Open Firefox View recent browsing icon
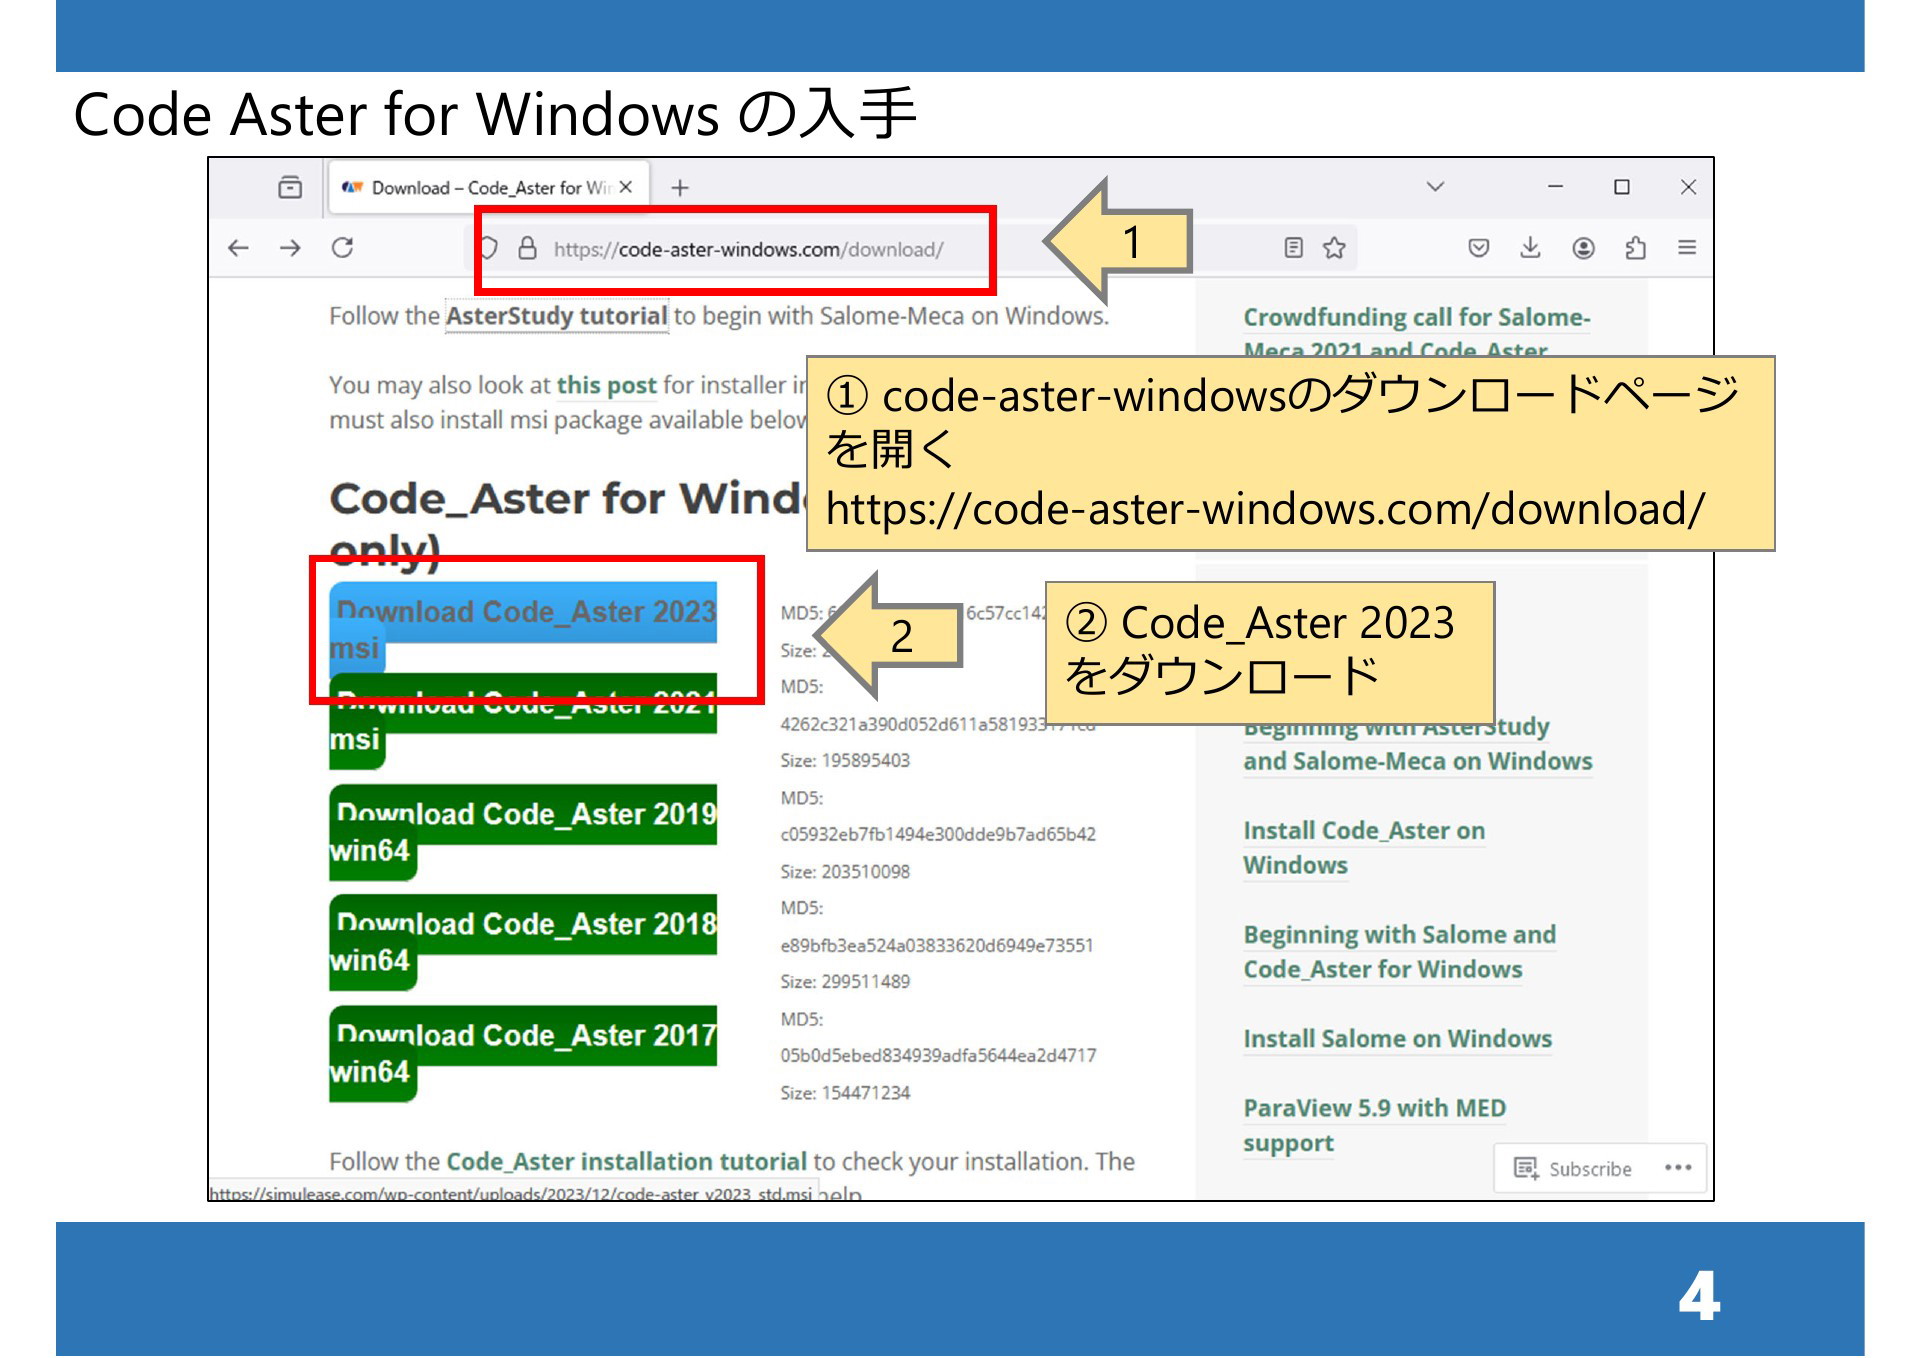Viewport: 1920px width, 1358px height. point(290,187)
